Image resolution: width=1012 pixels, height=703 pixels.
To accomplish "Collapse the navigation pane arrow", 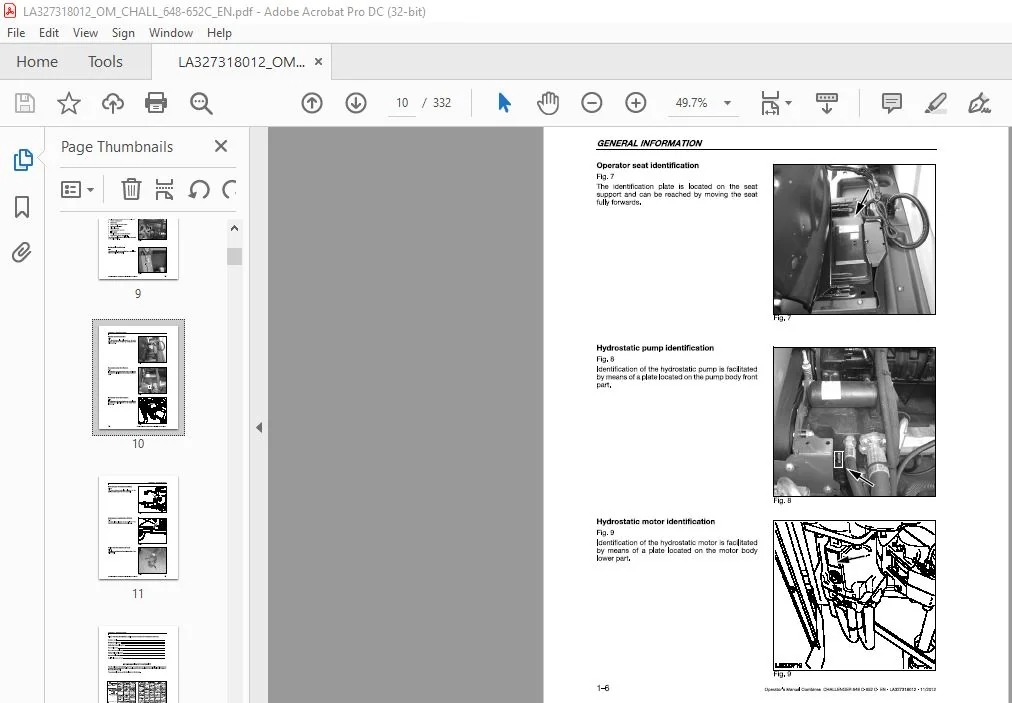I will pyautogui.click(x=259, y=427).
